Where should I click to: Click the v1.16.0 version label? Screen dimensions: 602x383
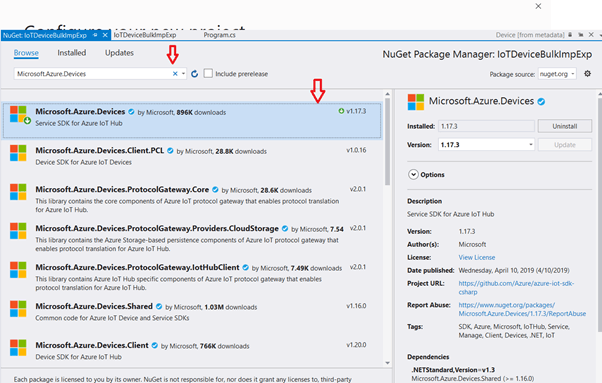356,306
